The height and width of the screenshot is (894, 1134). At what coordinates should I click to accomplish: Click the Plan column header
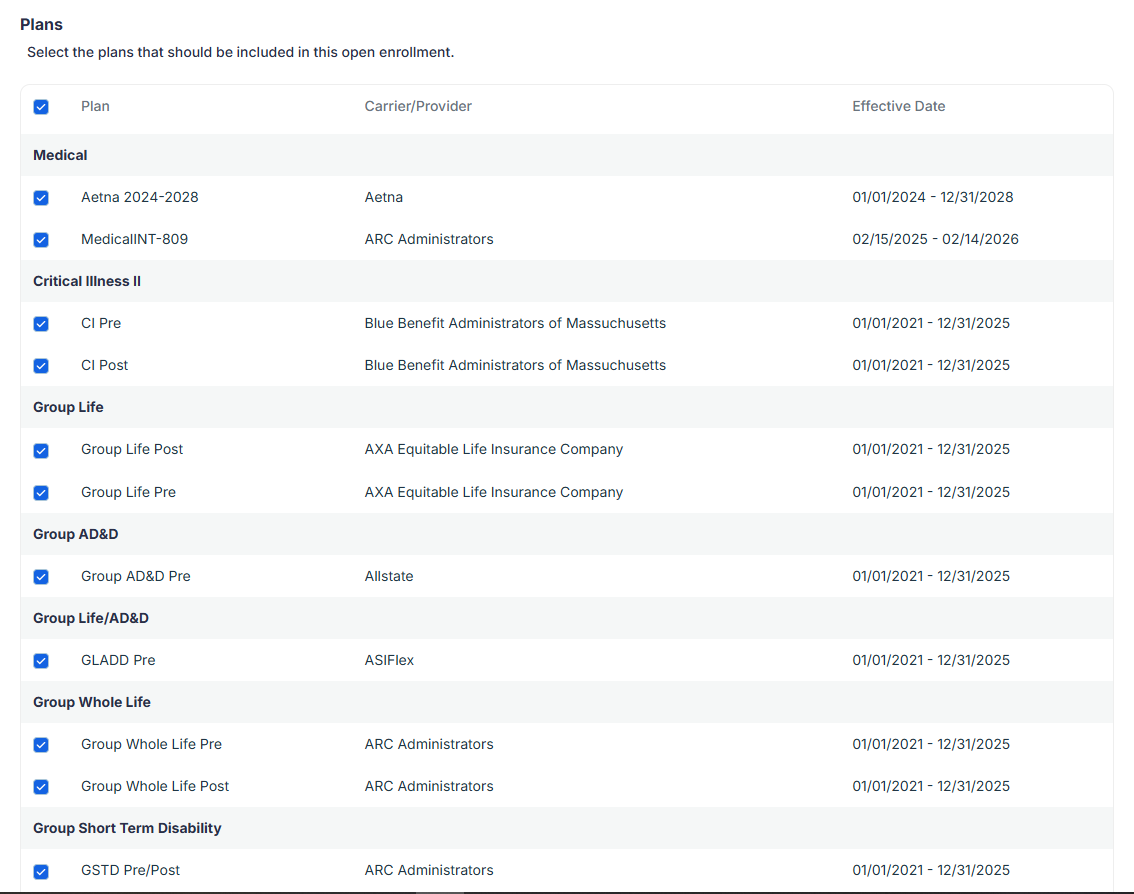click(x=95, y=106)
